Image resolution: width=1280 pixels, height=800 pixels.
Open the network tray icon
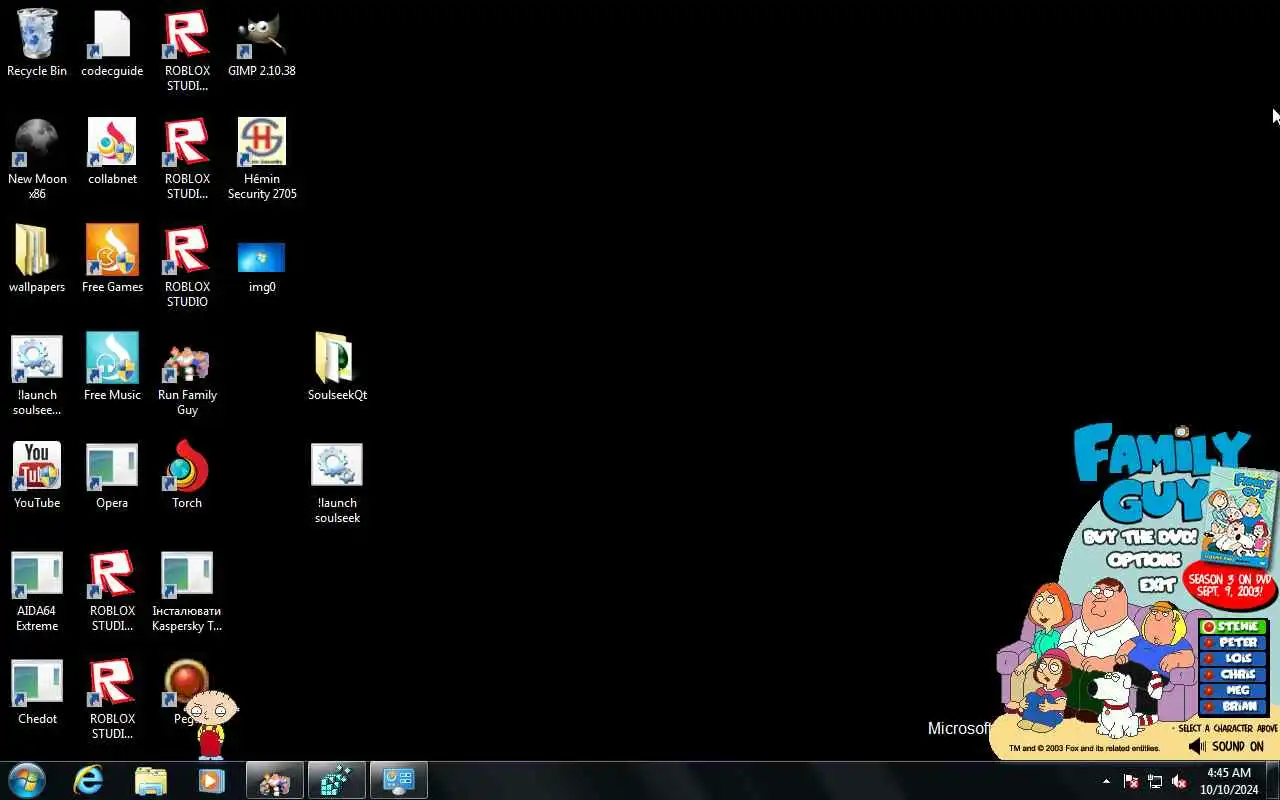(1155, 781)
